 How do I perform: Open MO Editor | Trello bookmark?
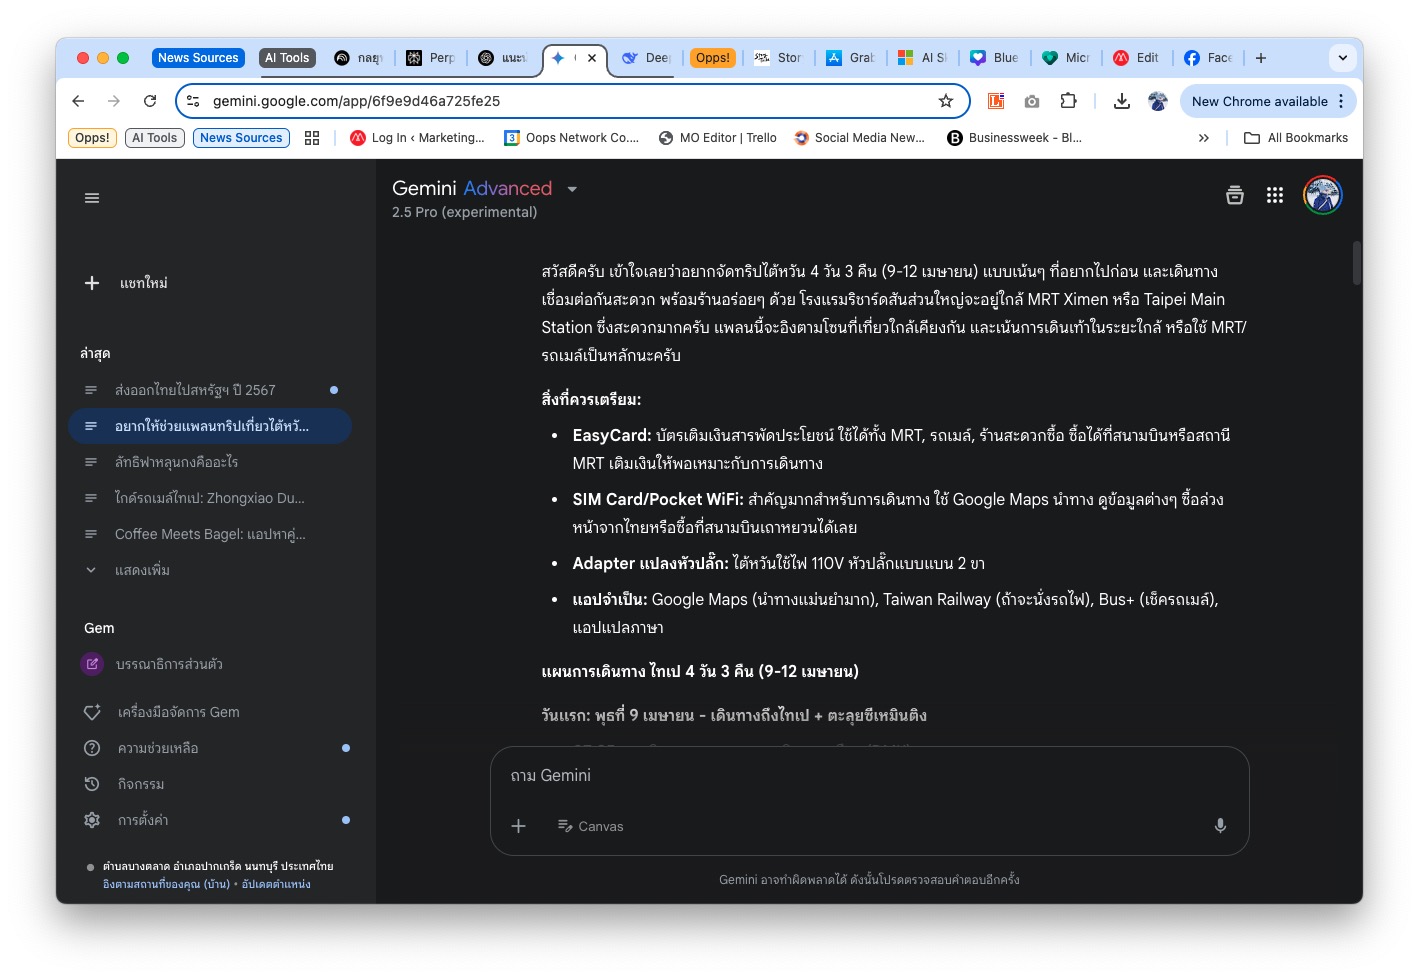pos(717,138)
